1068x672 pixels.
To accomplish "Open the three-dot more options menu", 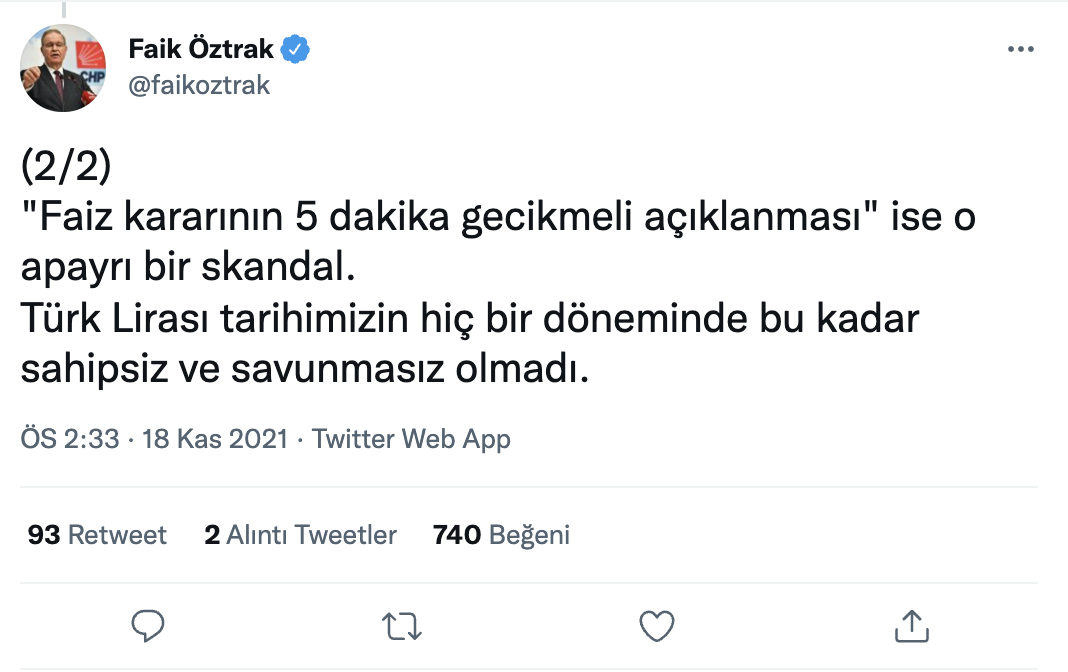I will pos(1020,50).
